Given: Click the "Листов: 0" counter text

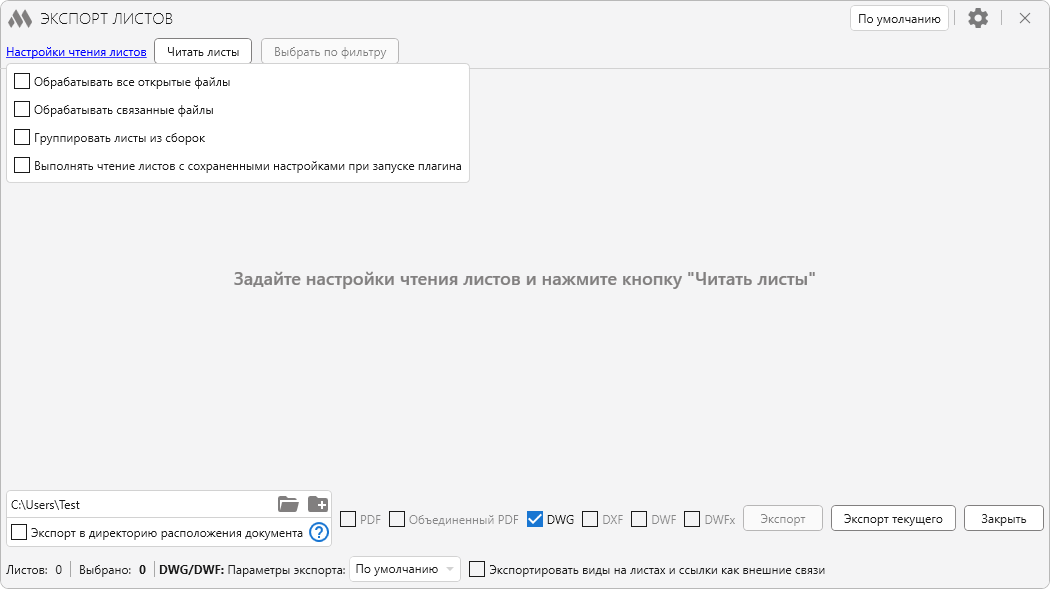Looking at the screenshot, I should [x=34, y=570].
